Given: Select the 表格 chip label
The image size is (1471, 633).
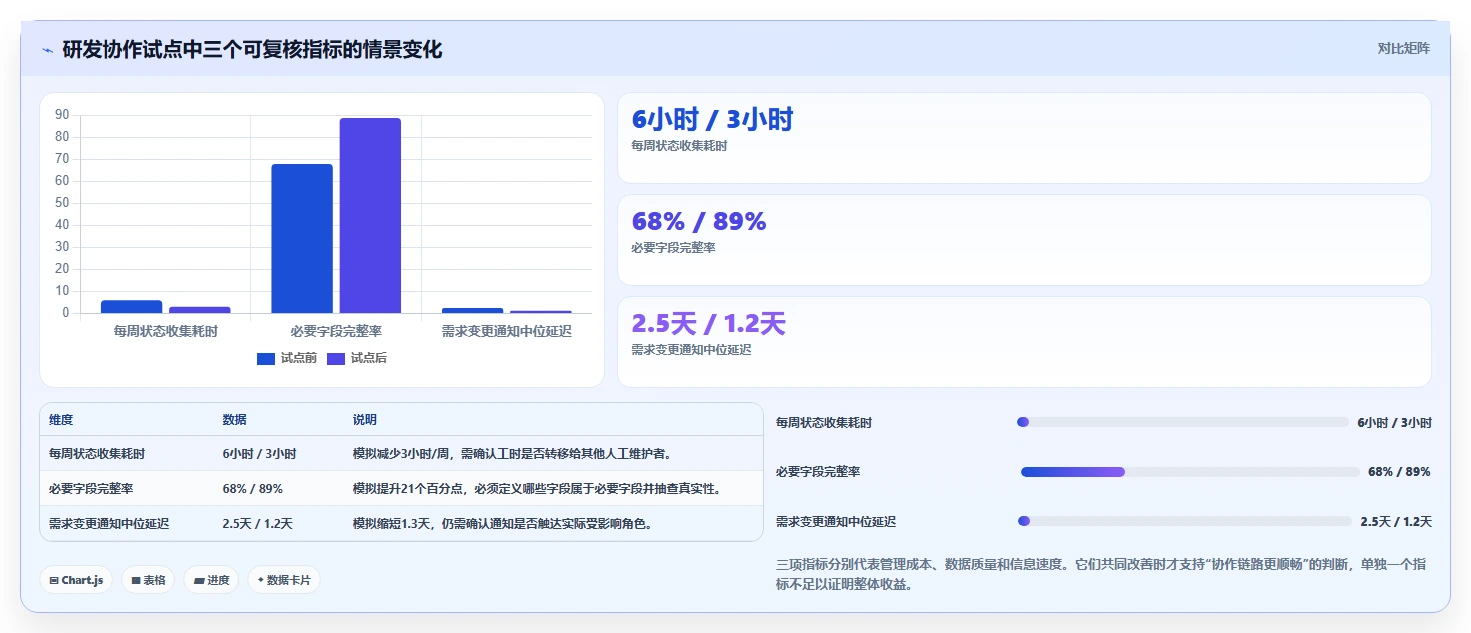Looking at the screenshot, I should pyautogui.click(x=154, y=580).
